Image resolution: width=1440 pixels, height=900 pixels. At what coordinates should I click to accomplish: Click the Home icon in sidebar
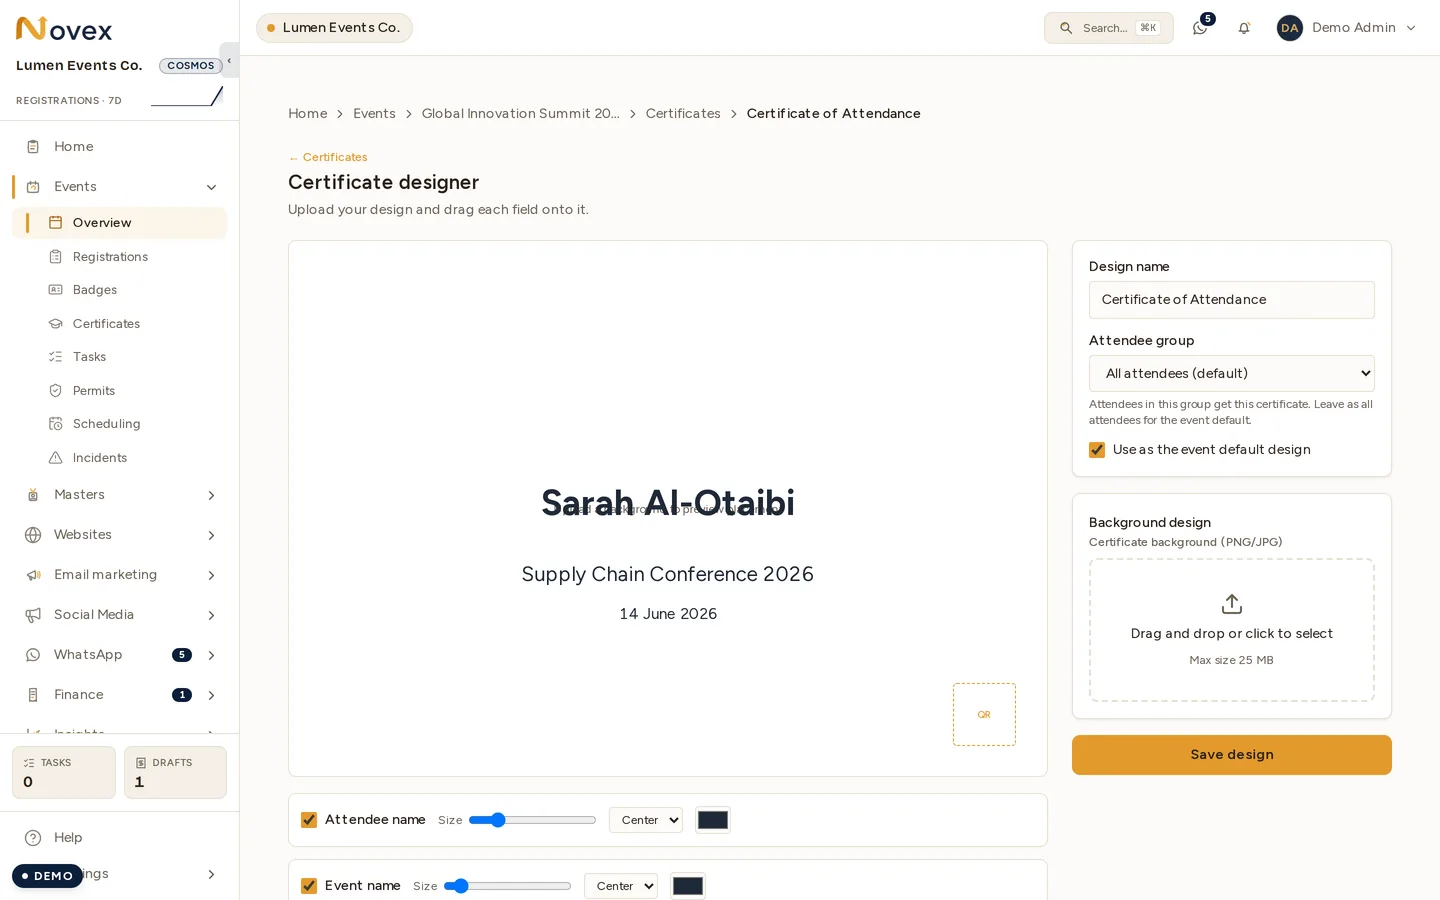pyautogui.click(x=33, y=147)
